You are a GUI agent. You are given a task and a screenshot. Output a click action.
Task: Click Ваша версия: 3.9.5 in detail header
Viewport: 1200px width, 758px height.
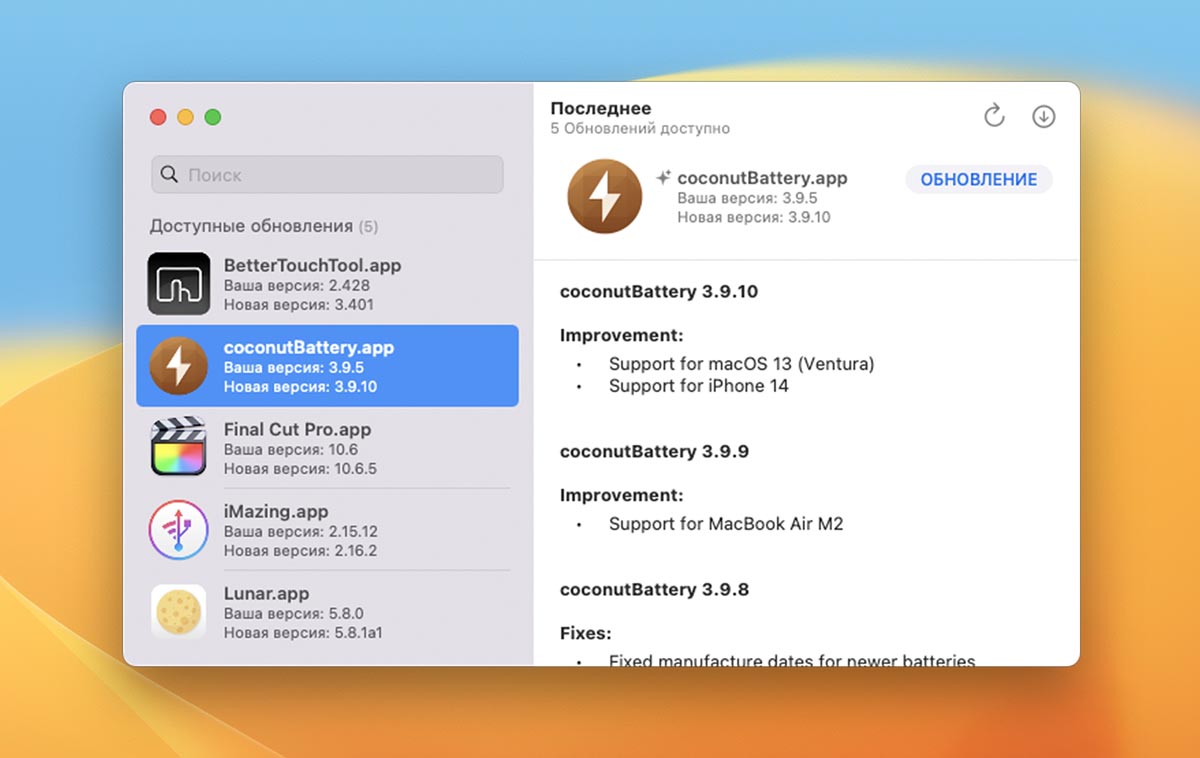click(x=747, y=198)
